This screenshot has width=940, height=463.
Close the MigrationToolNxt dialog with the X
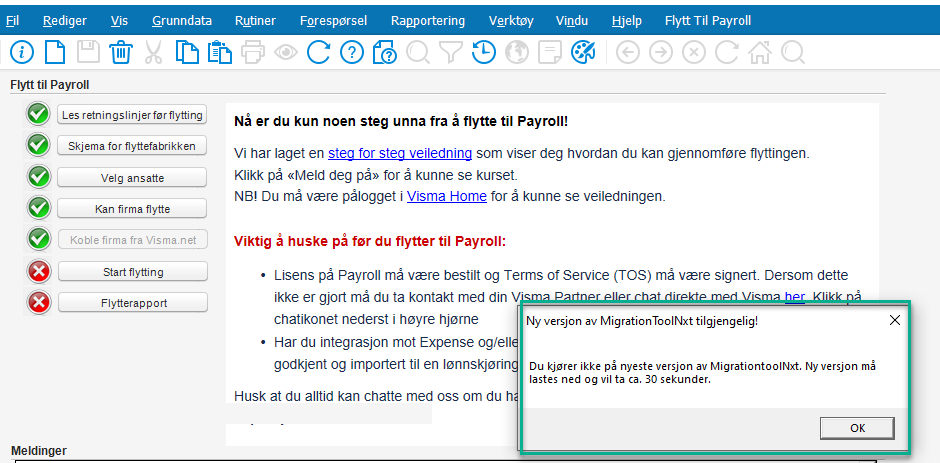tap(894, 320)
